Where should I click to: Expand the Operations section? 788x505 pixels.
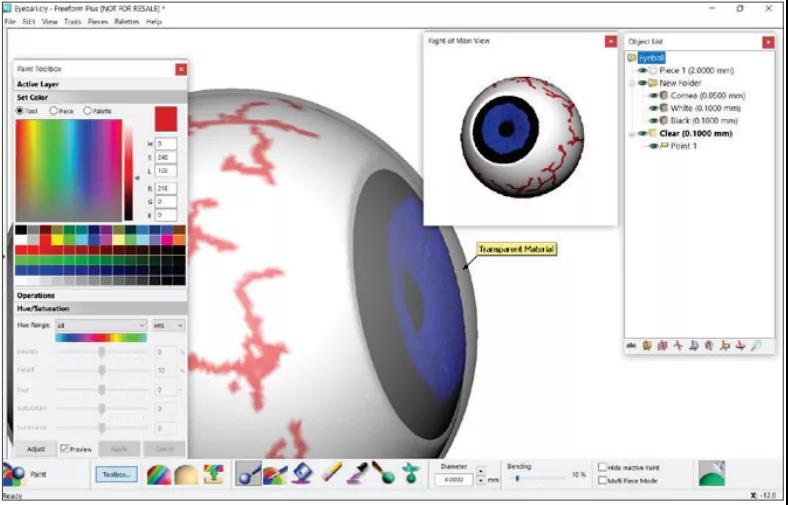click(x=100, y=295)
